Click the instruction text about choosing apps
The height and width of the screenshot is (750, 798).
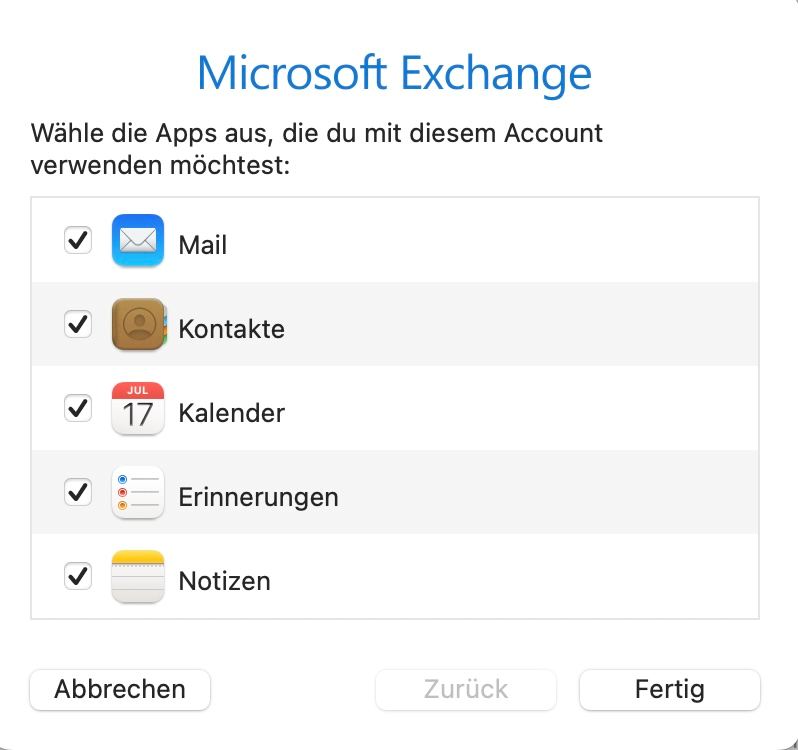pos(317,149)
